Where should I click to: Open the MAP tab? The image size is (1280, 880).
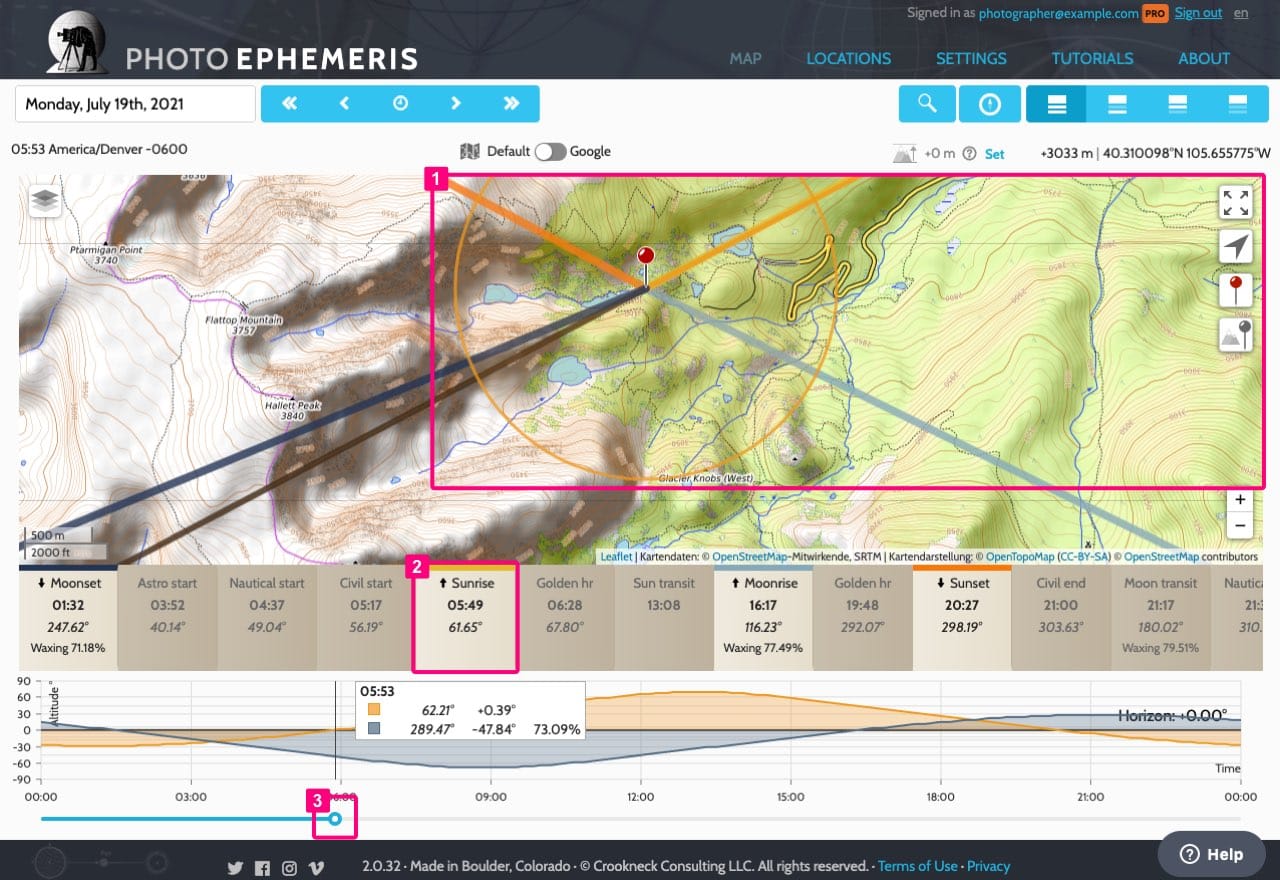point(745,58)
